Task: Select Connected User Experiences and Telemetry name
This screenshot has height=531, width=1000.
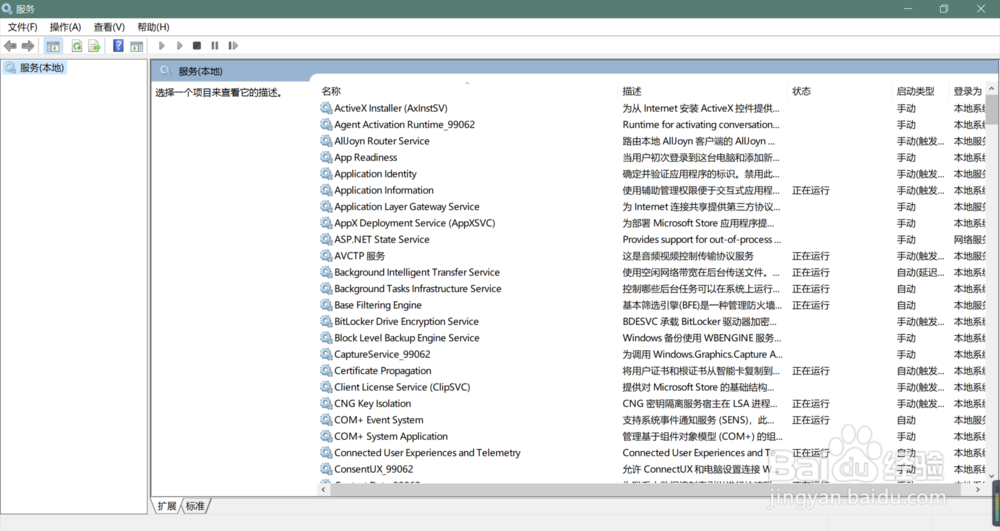Action: [427, 453]
